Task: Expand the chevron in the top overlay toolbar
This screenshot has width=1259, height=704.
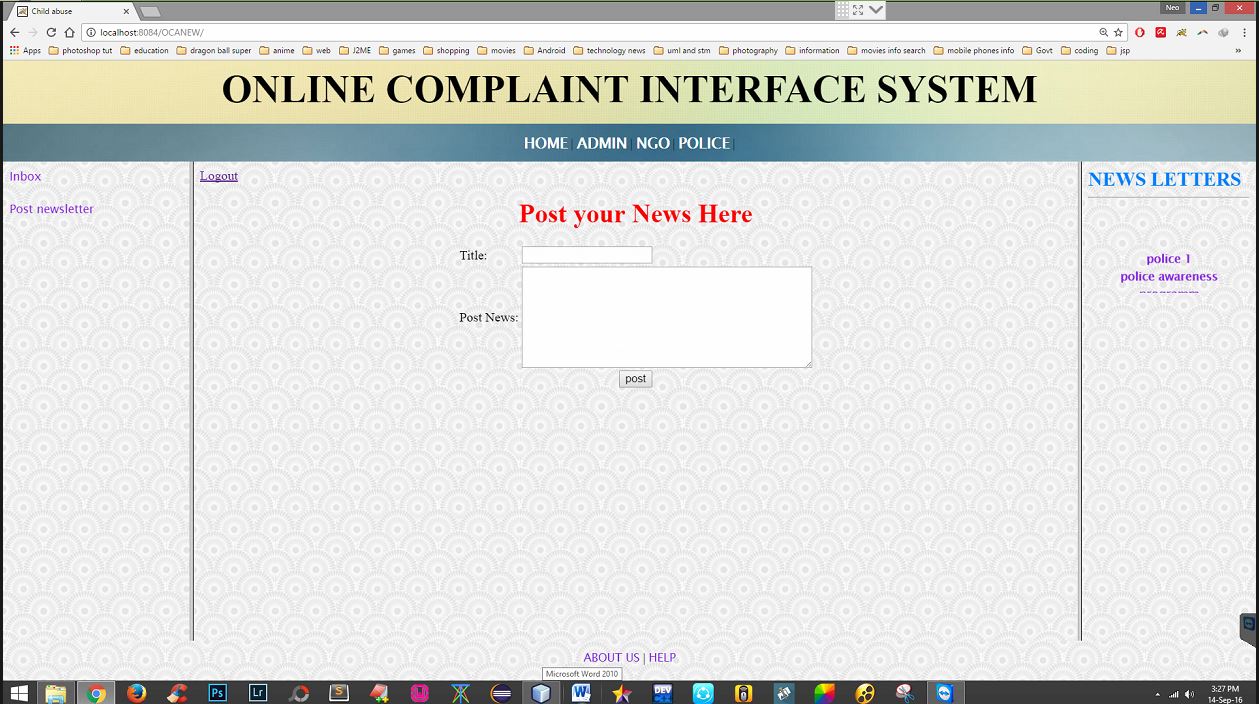Action: pyautogui.click(x=876, y=10)
